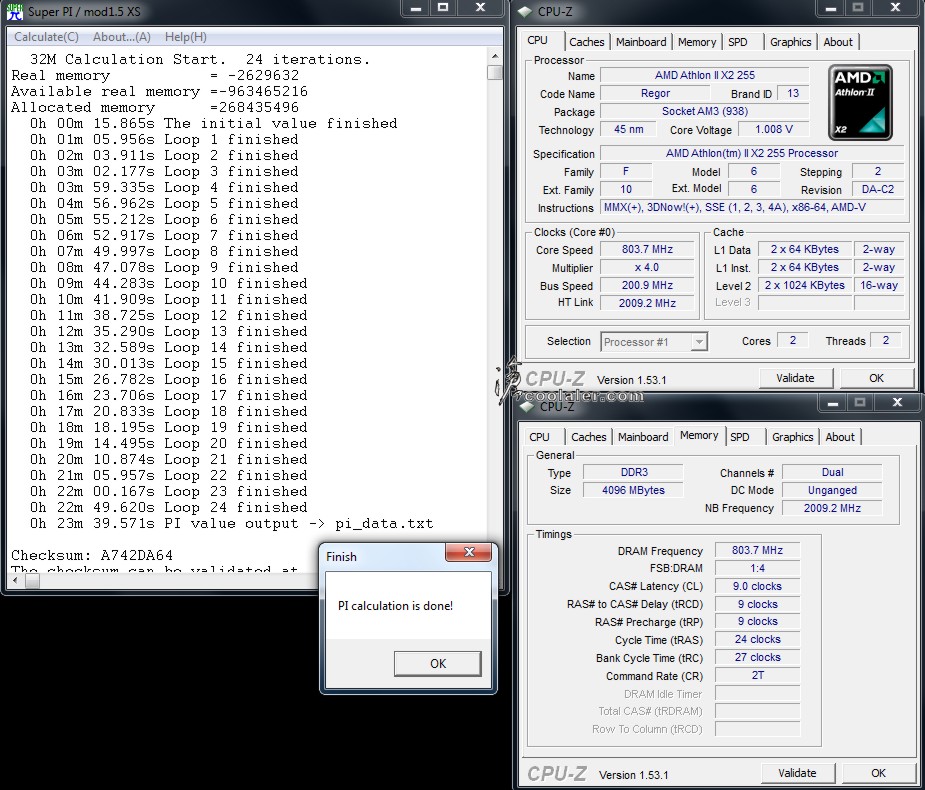Click 'PI calculation is done!' message text
Viewport: 925px width, 790px height.
(x=395, y=606)
